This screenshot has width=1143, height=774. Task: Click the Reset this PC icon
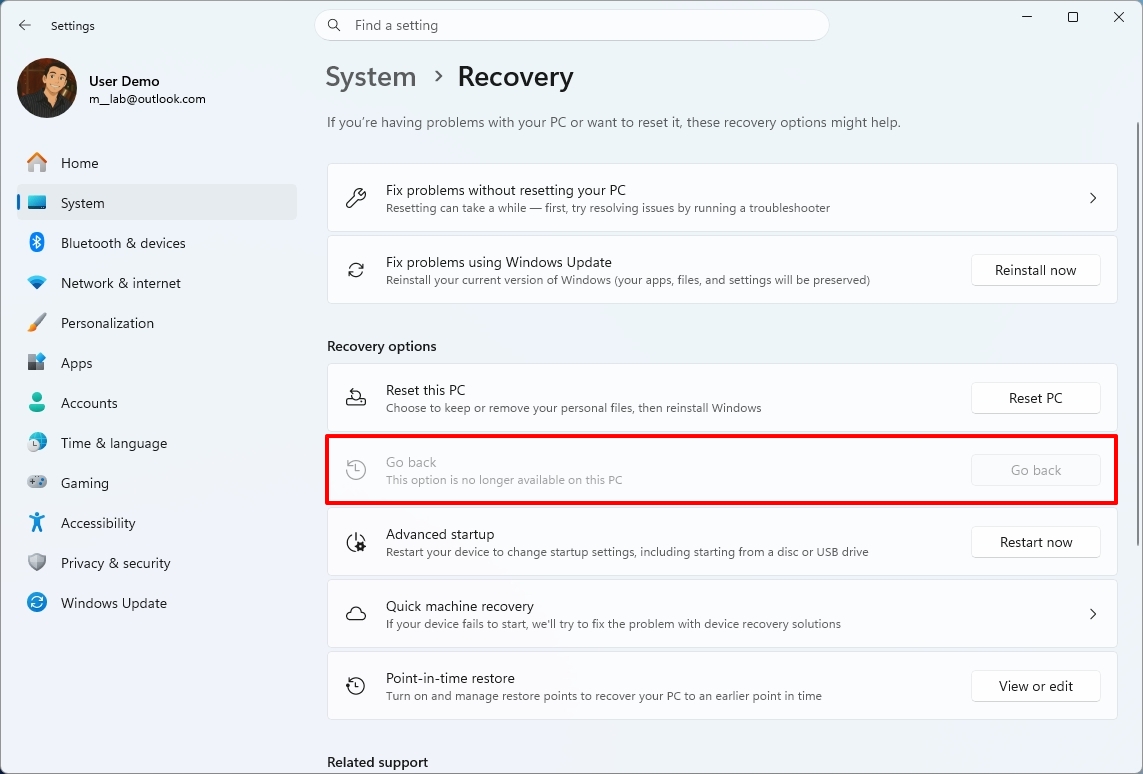[356, 398]
